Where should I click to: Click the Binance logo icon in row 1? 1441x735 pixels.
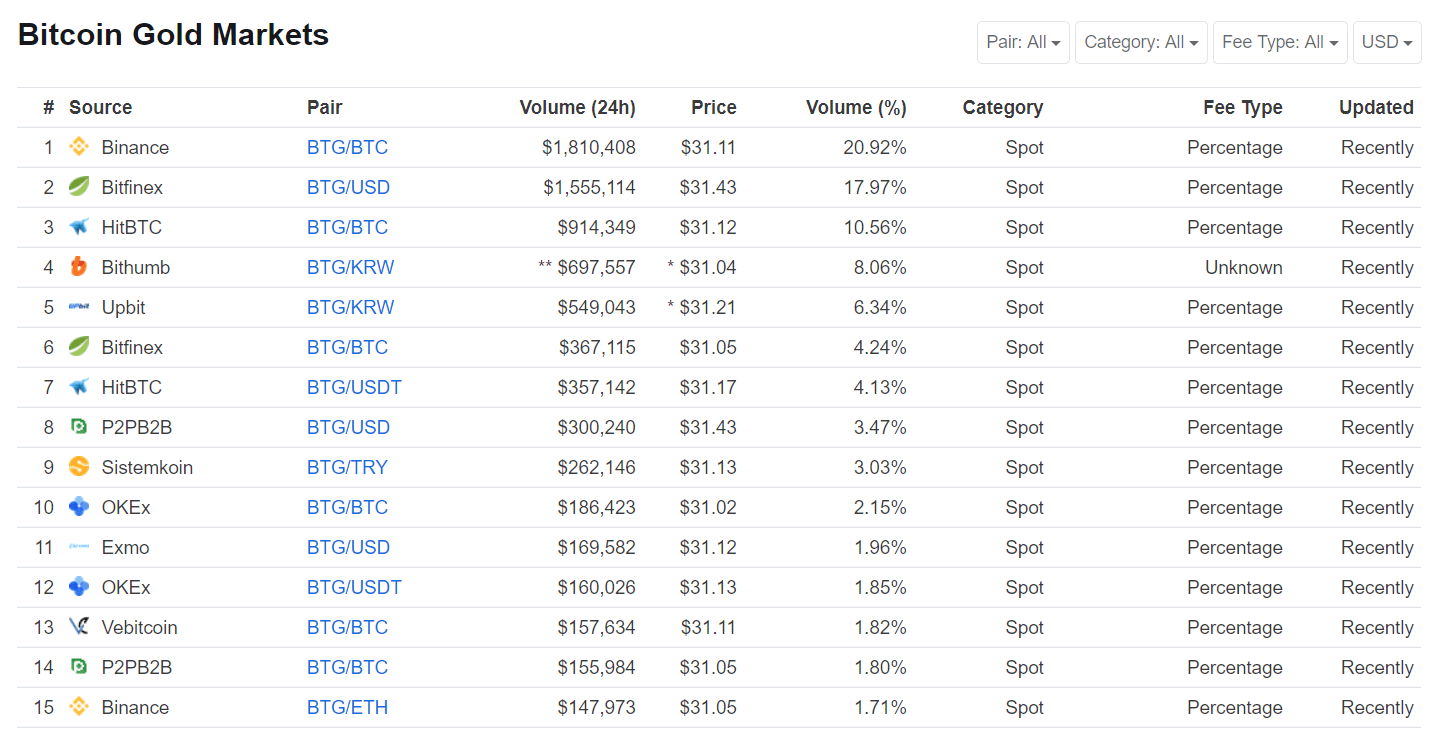point(79,147)
